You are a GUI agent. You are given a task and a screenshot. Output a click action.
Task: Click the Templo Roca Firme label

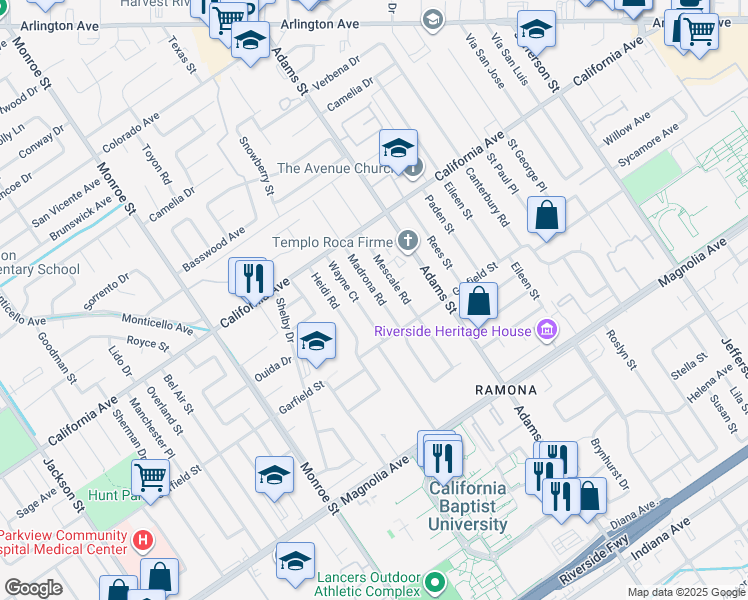coord(332,242)
